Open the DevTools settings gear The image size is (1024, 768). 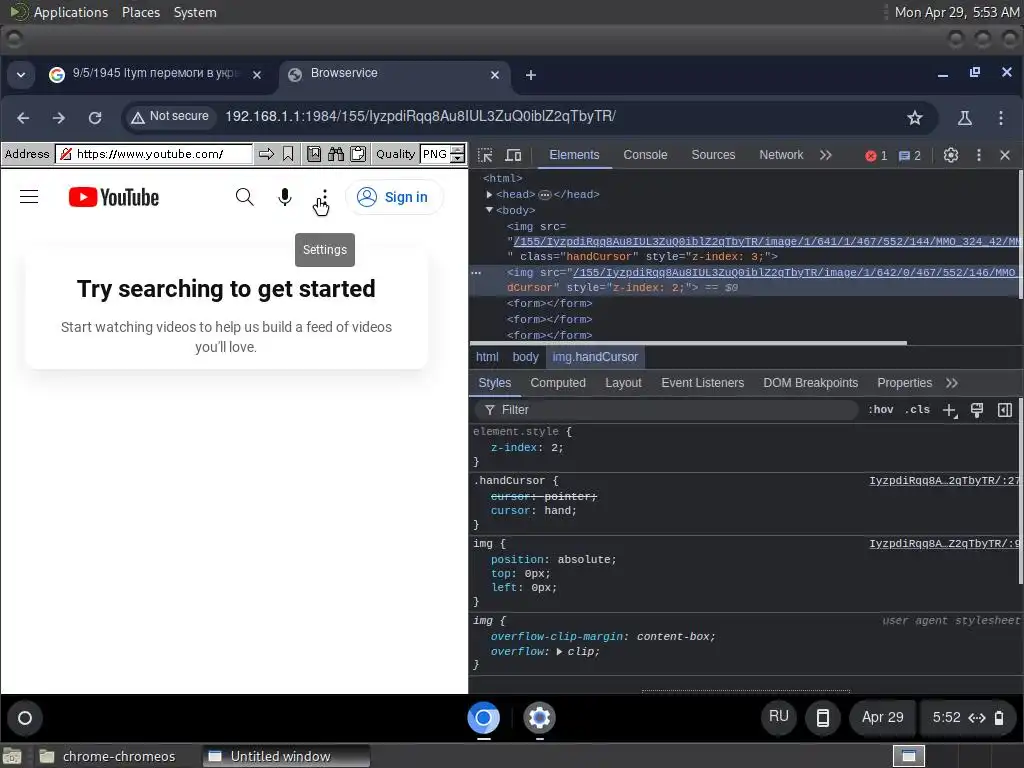click(951, 155)
